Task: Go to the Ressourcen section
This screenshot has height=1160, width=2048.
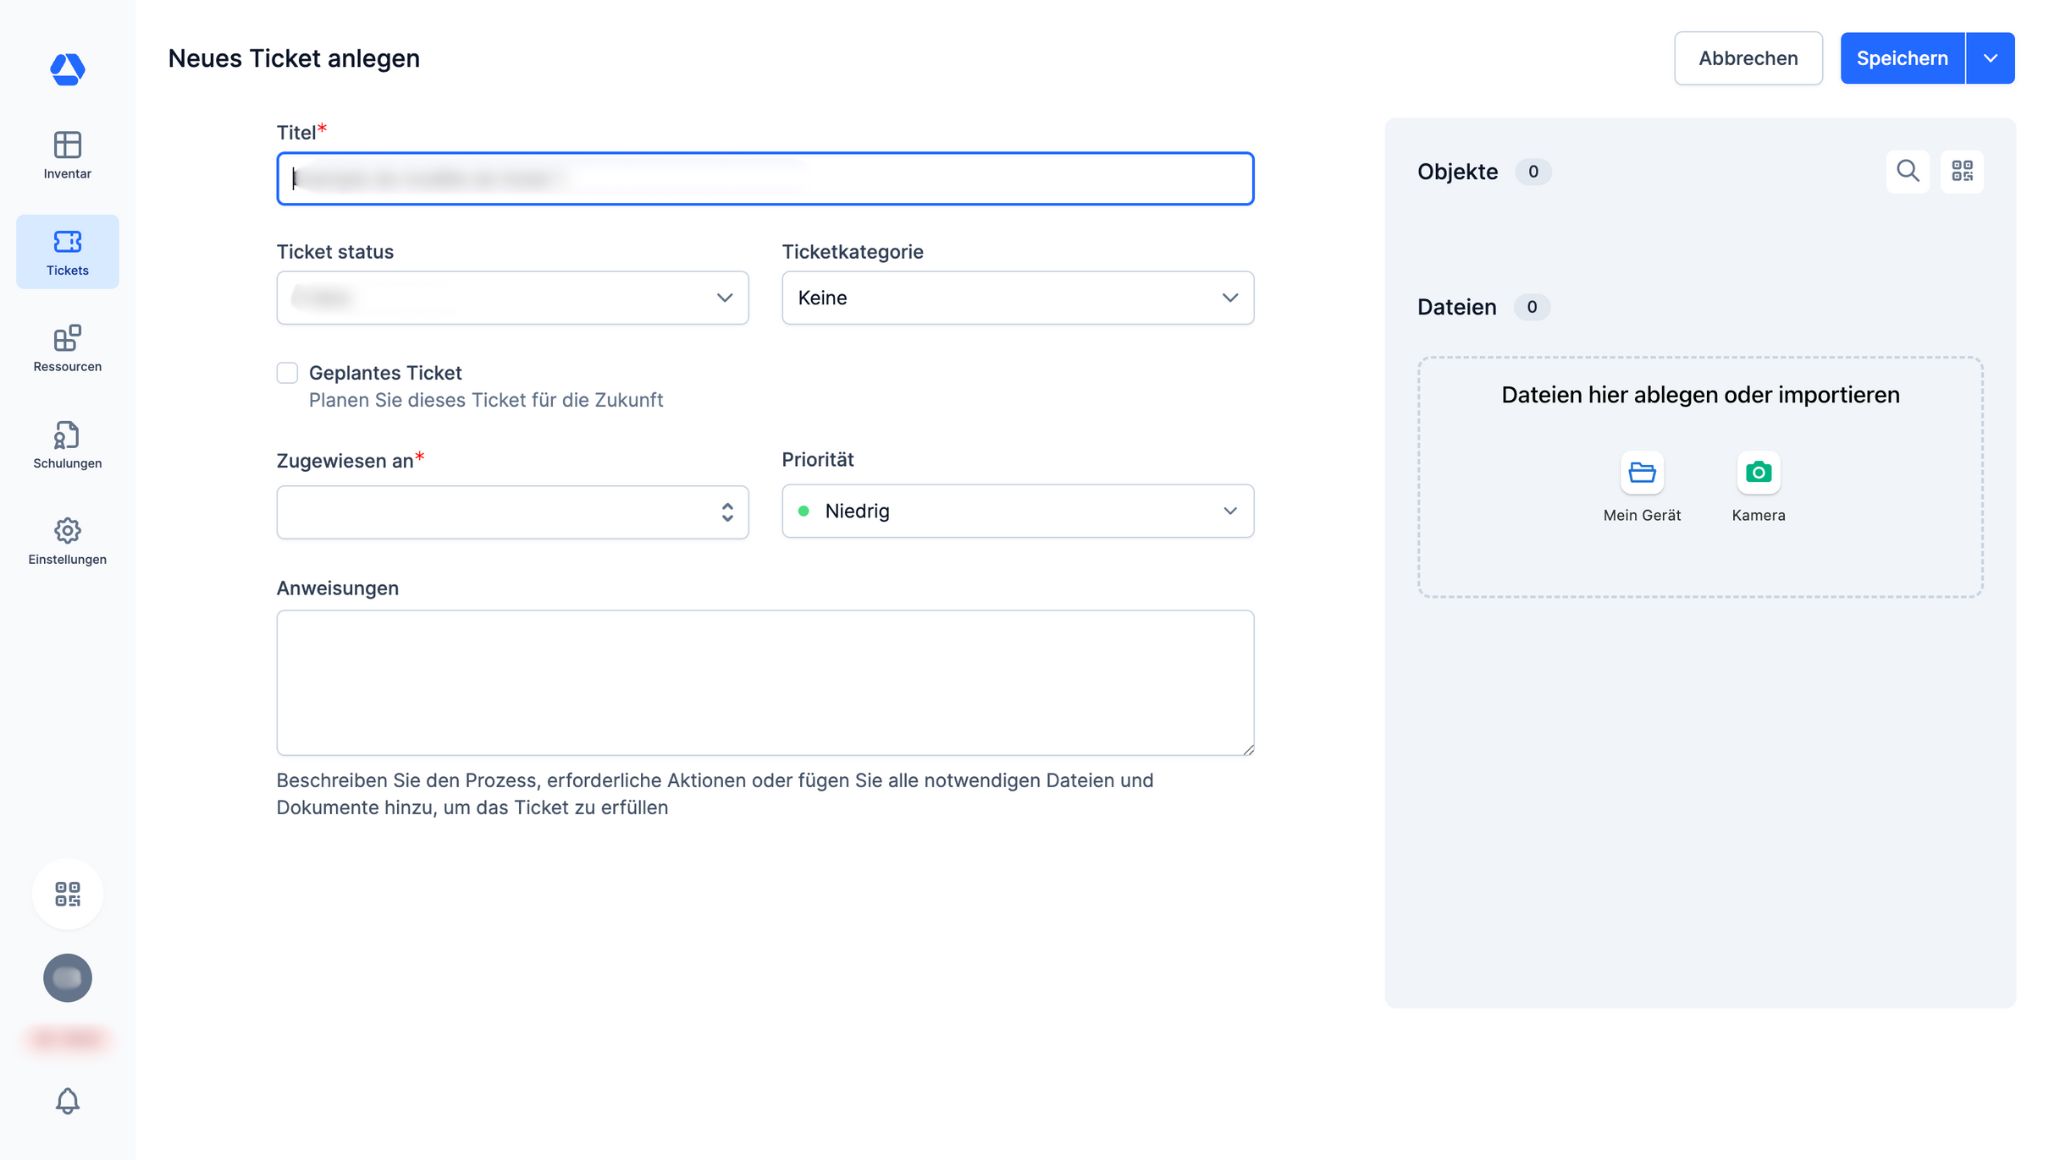Action: [x=67, y=348]
